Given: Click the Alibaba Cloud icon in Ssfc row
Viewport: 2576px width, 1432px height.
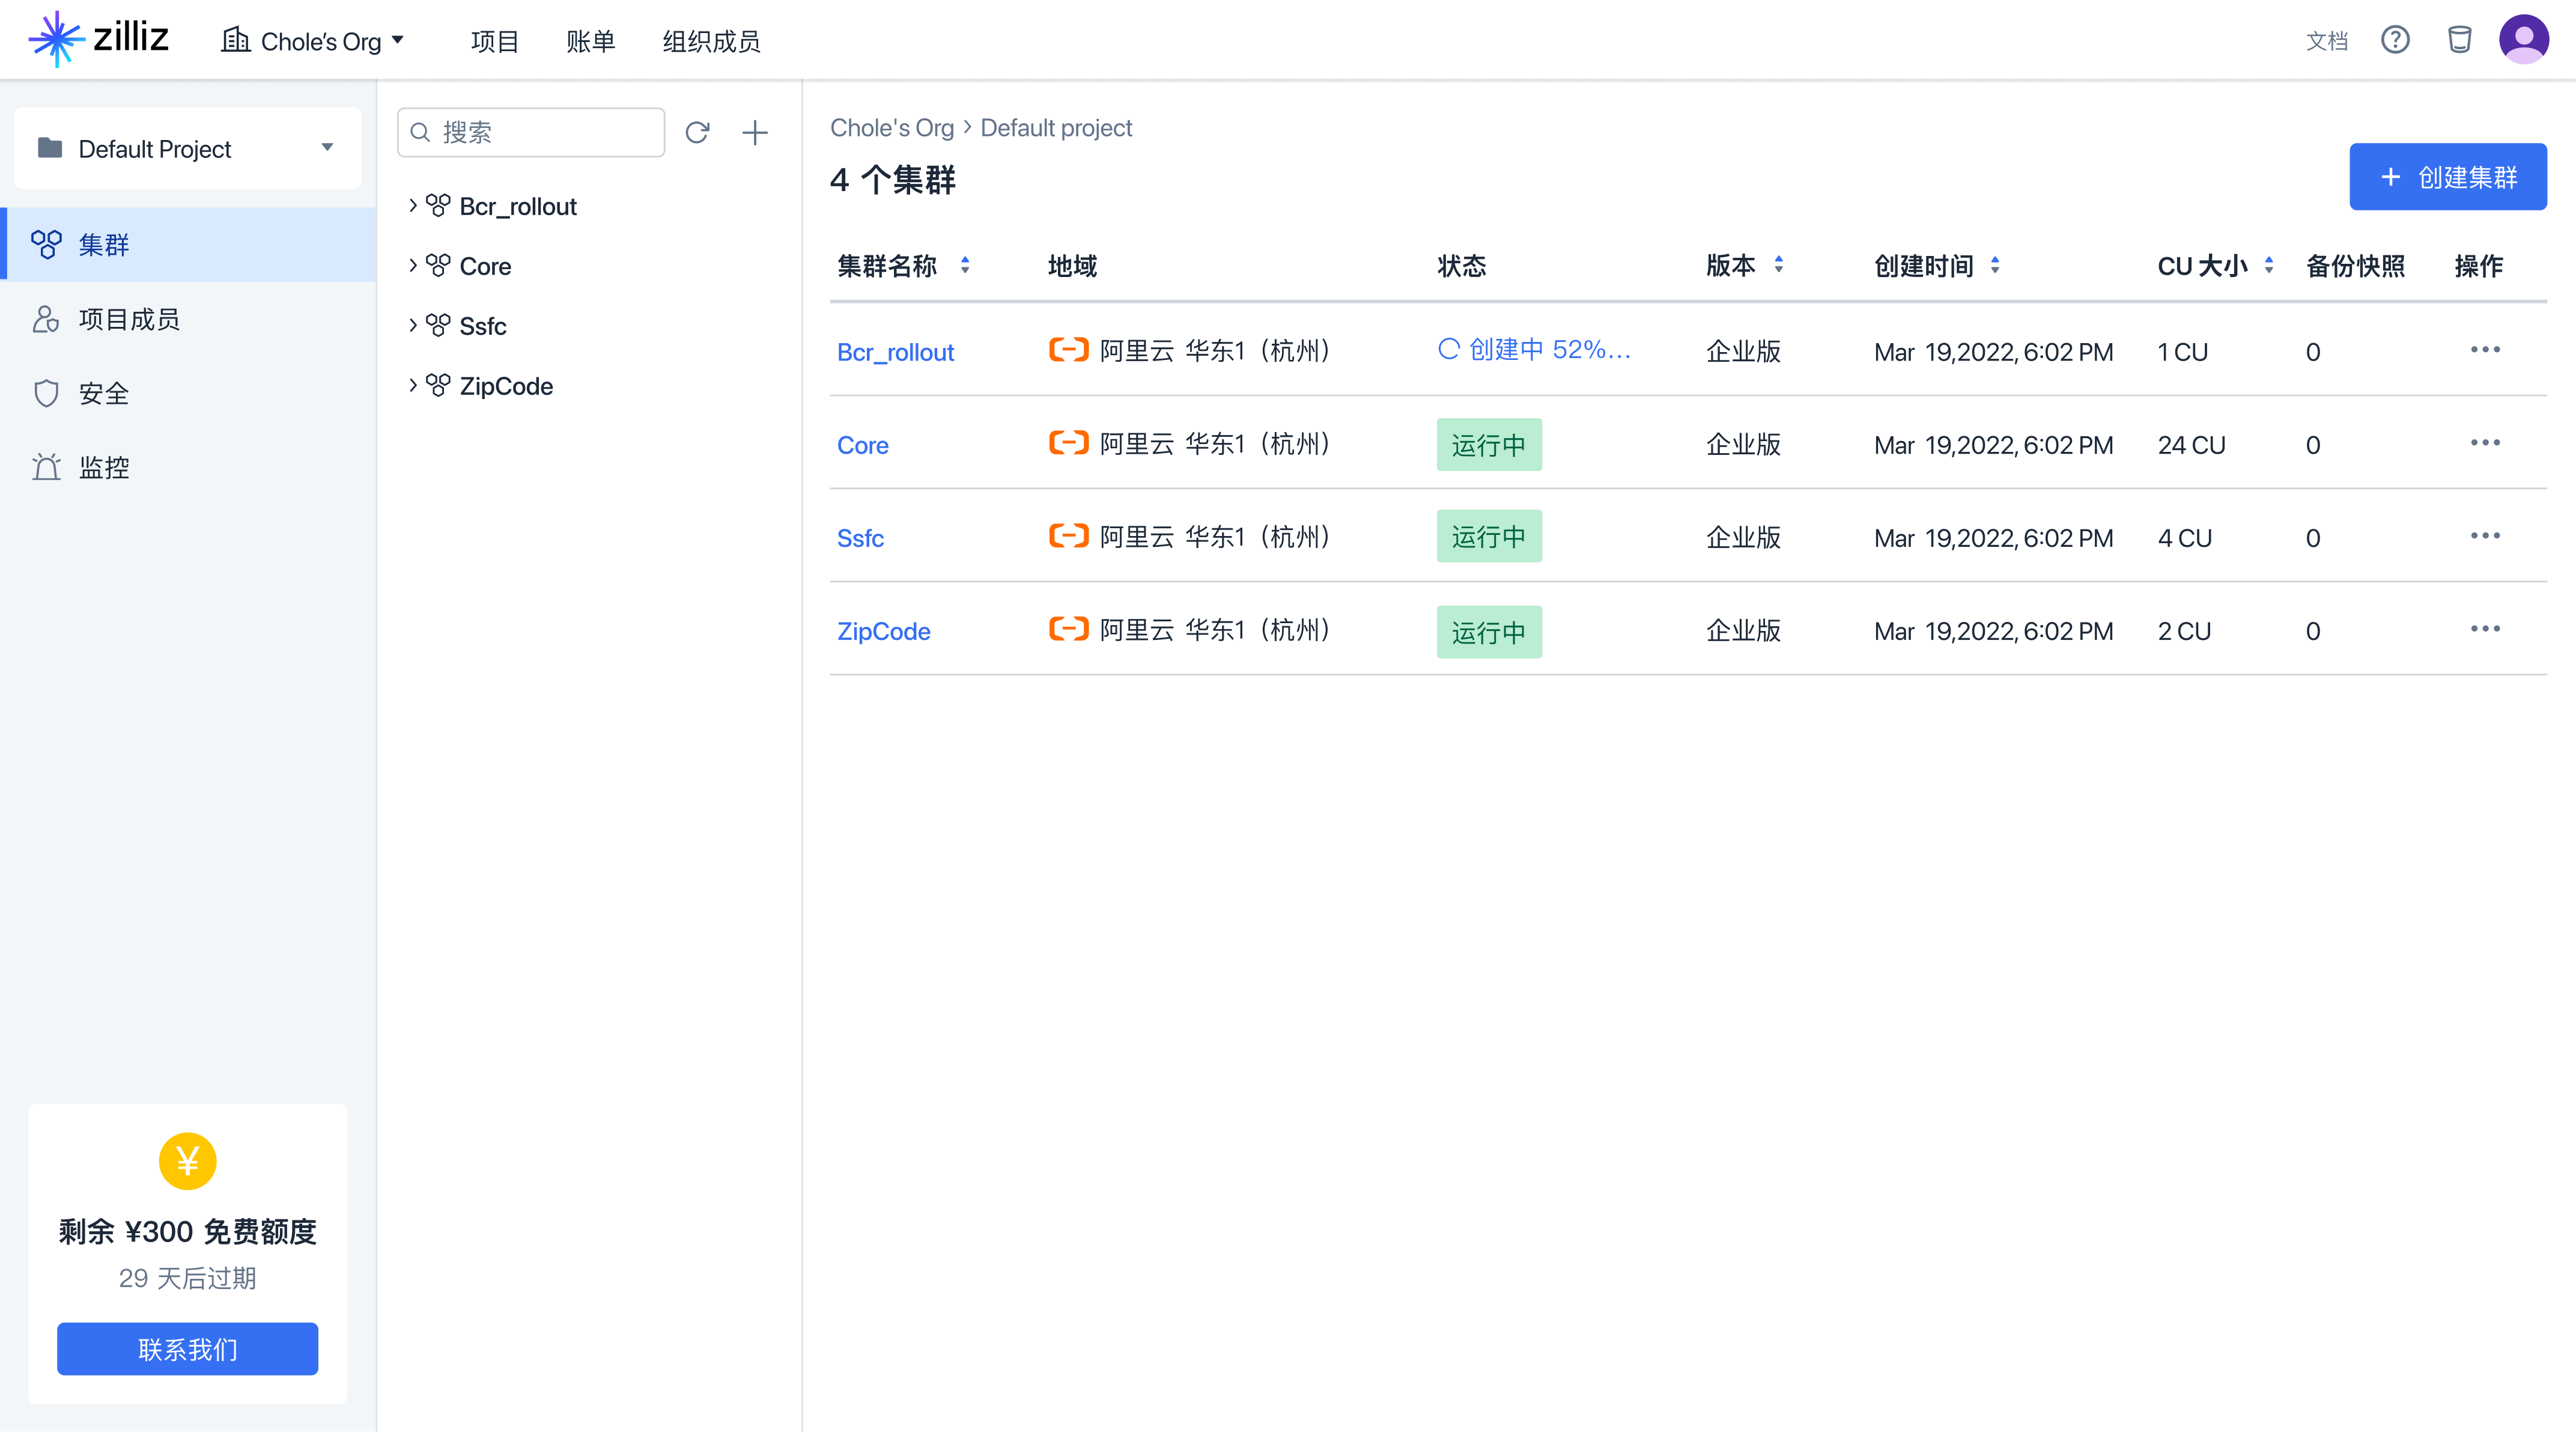Looking at the screenshot, I should point(1068,536).
